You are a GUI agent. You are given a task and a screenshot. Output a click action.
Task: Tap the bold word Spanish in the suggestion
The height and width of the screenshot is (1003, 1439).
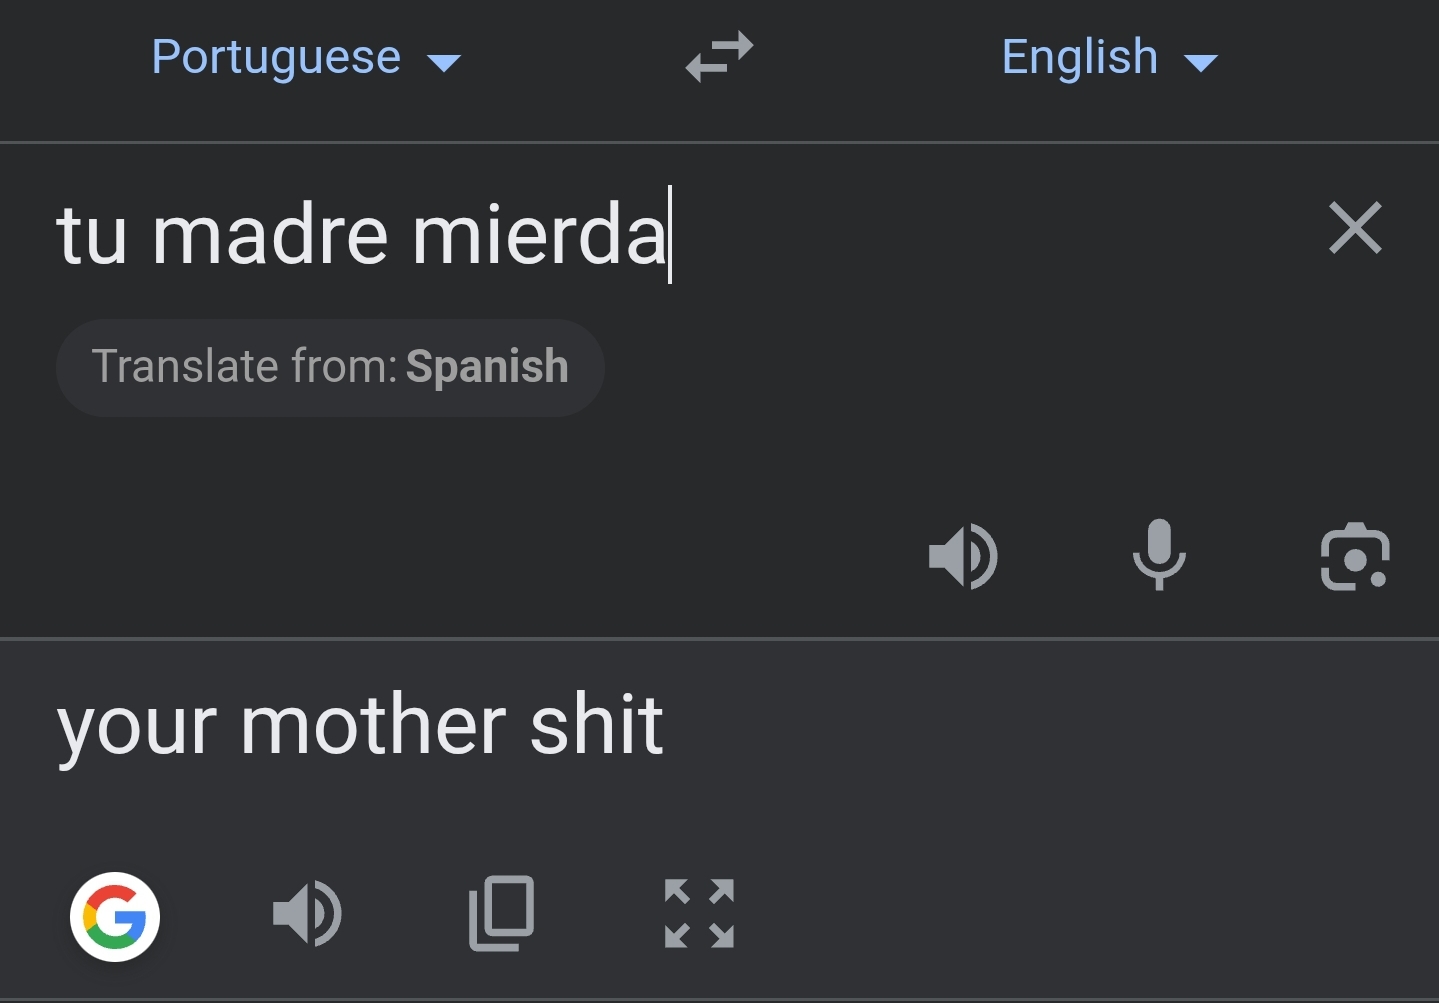[x=487, y=367]
